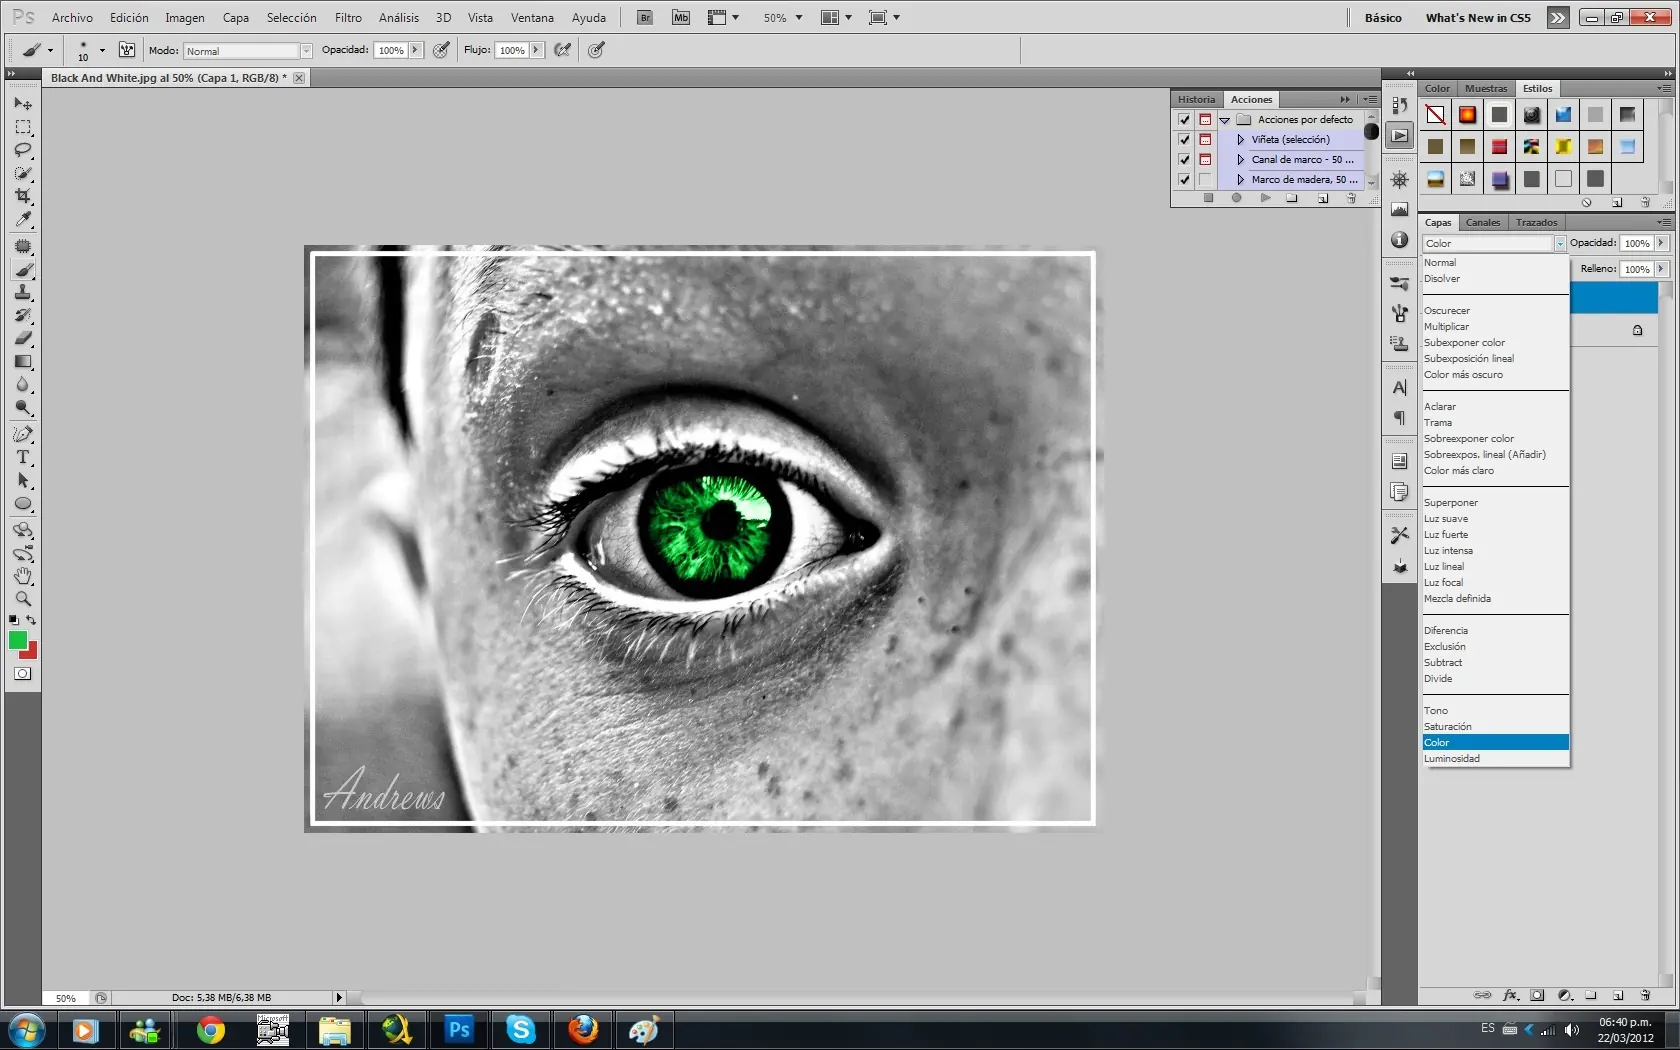Toggle Canal de marco action checkbox
Viewport: 1680px width, 1050px height.
(x=1184, y=160)
